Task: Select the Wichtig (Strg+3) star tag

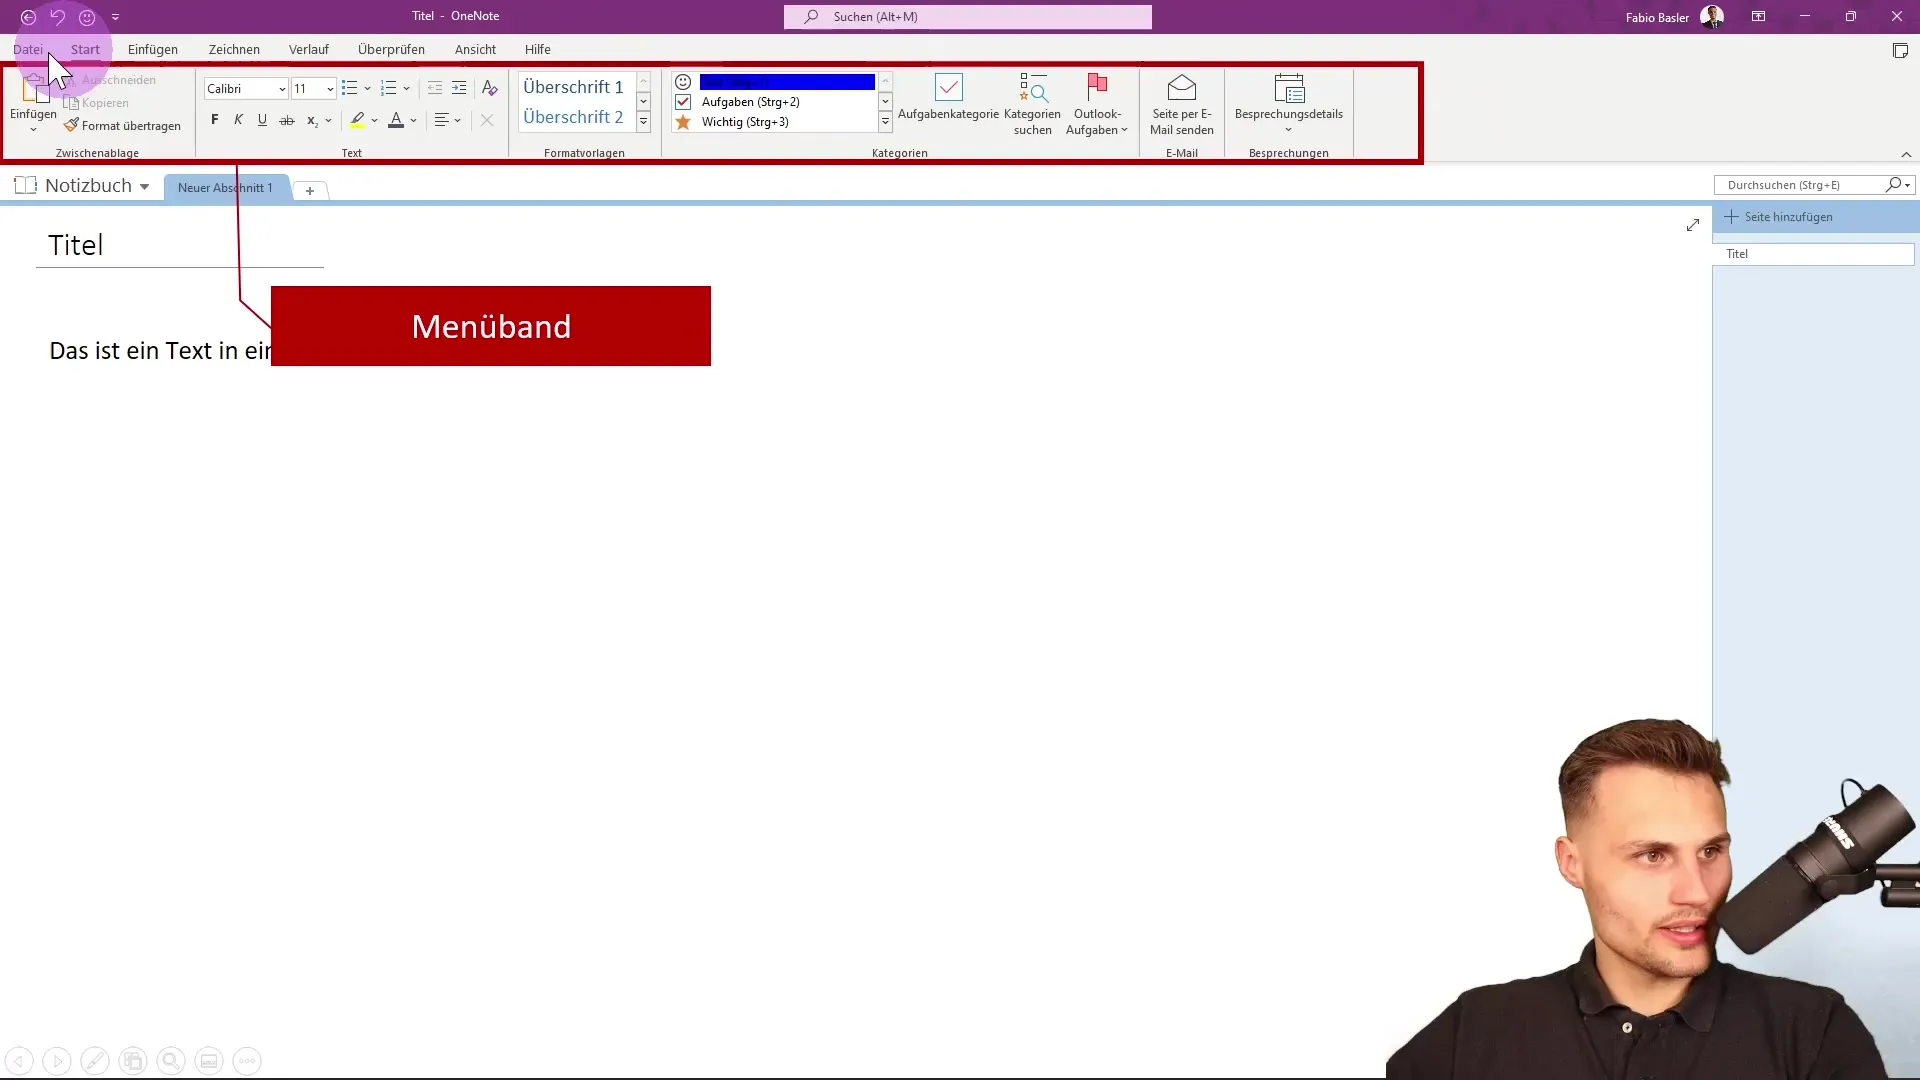Action: [x=745, y=122]
